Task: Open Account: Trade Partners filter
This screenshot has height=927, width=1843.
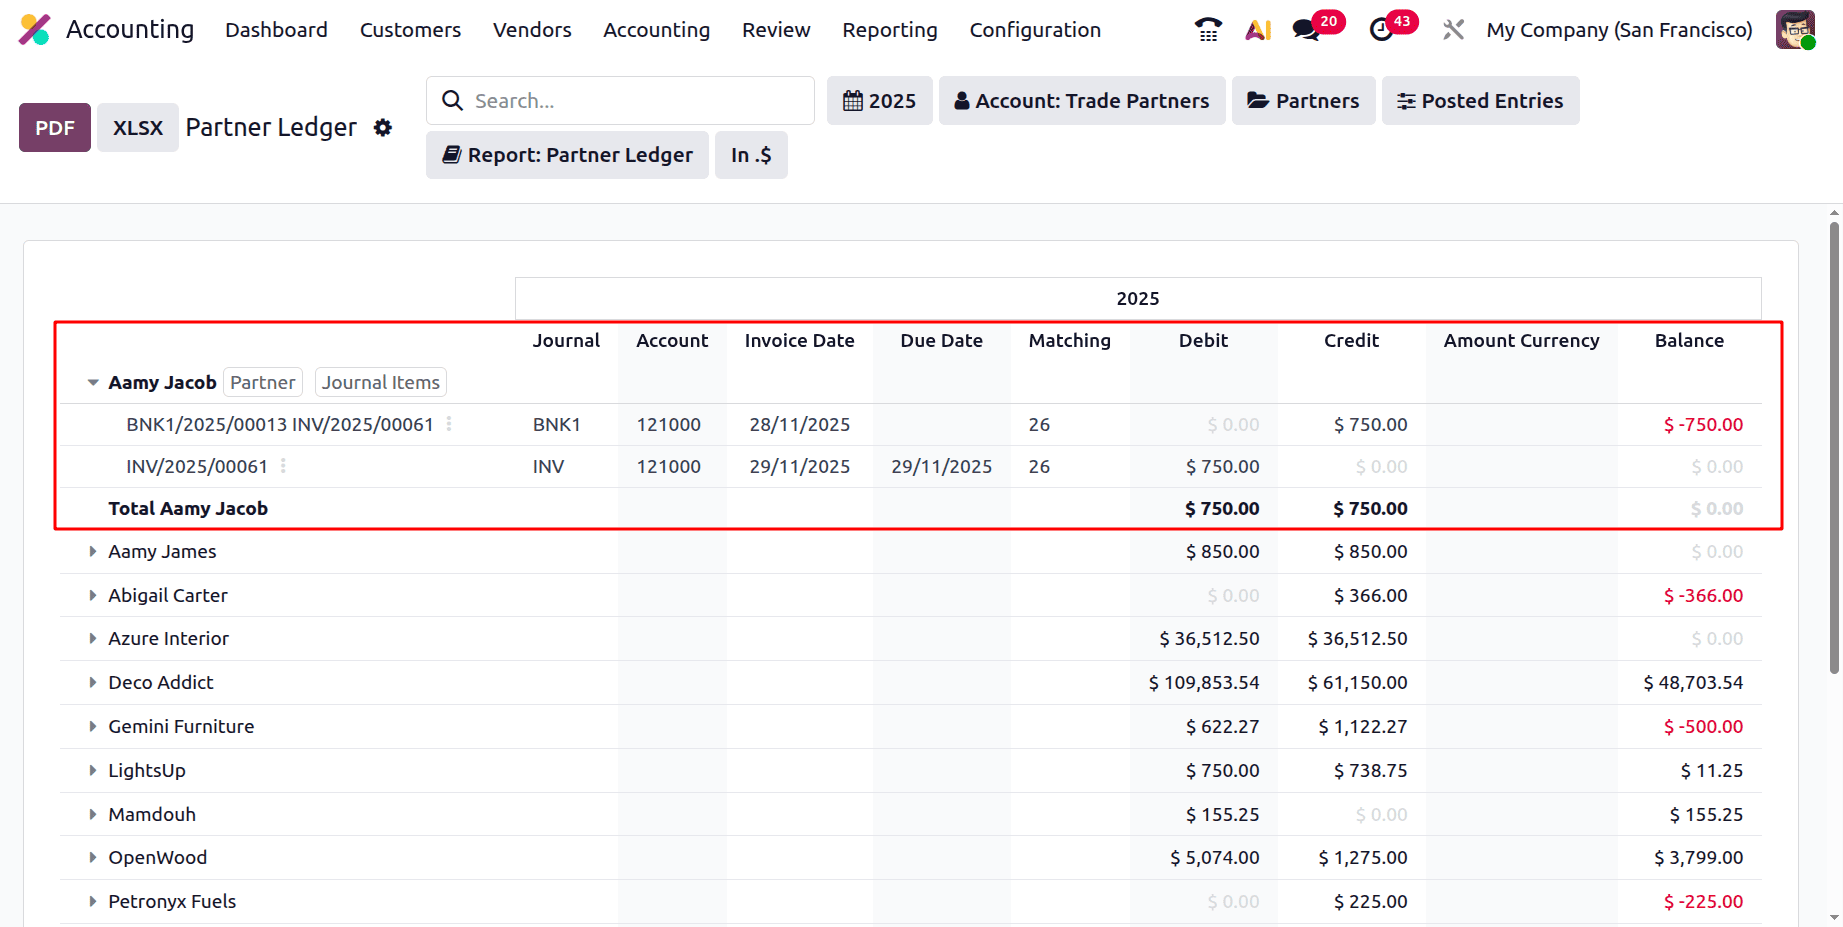Action: pos(1082,101)
